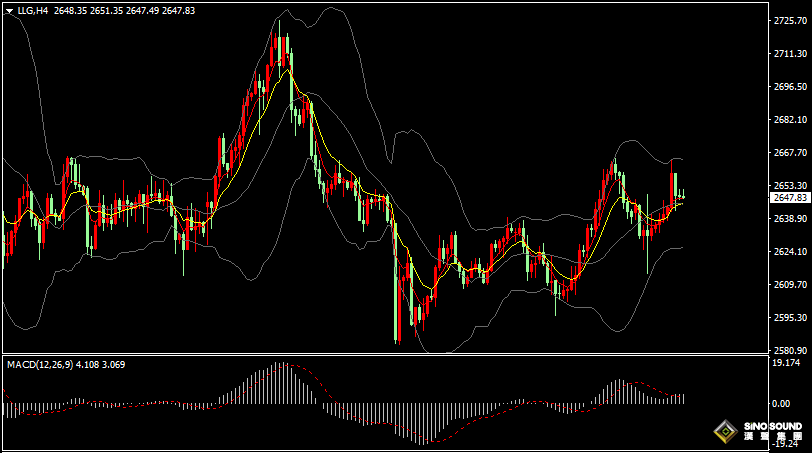This screenshot has width=812, height=453.
Task: Click the MACD scale value 19.174
Action: pyautogui.click(x=786, y=363)
